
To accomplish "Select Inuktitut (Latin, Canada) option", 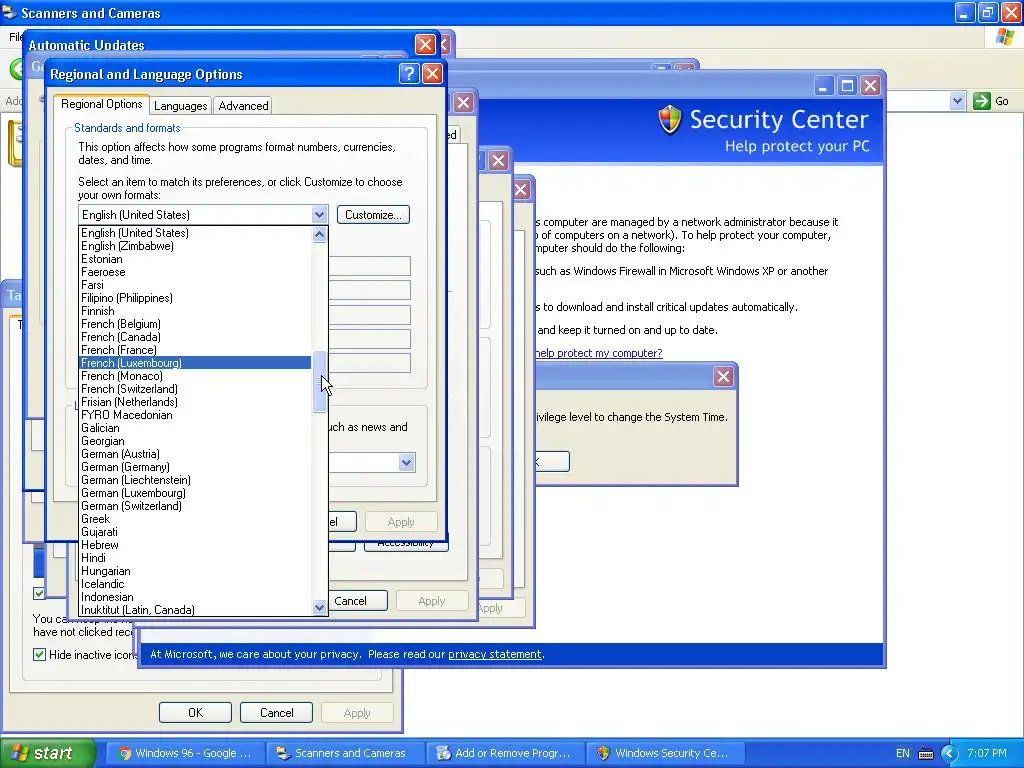I will coord(195,610).
